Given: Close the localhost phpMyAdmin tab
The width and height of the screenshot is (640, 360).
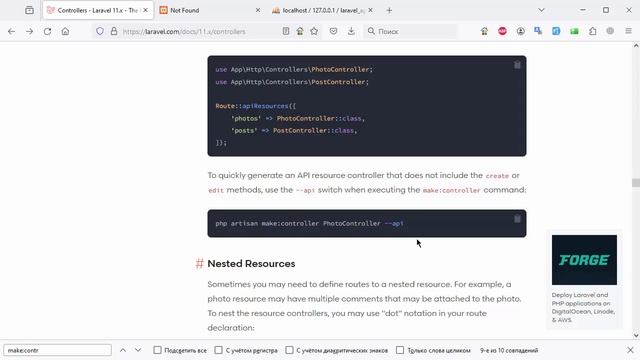Looking at the screenshot, I should pos(370,10).
